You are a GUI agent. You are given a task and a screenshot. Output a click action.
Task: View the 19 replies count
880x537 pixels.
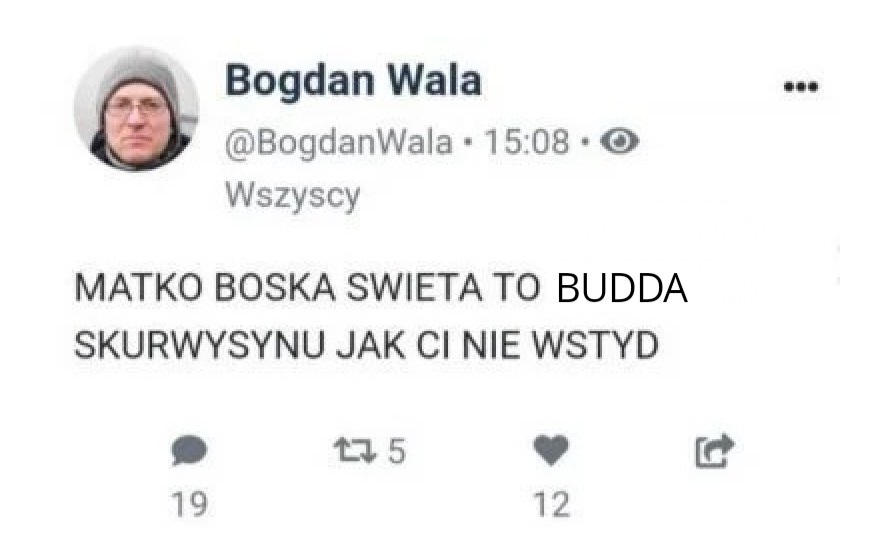tap(190, 504)
